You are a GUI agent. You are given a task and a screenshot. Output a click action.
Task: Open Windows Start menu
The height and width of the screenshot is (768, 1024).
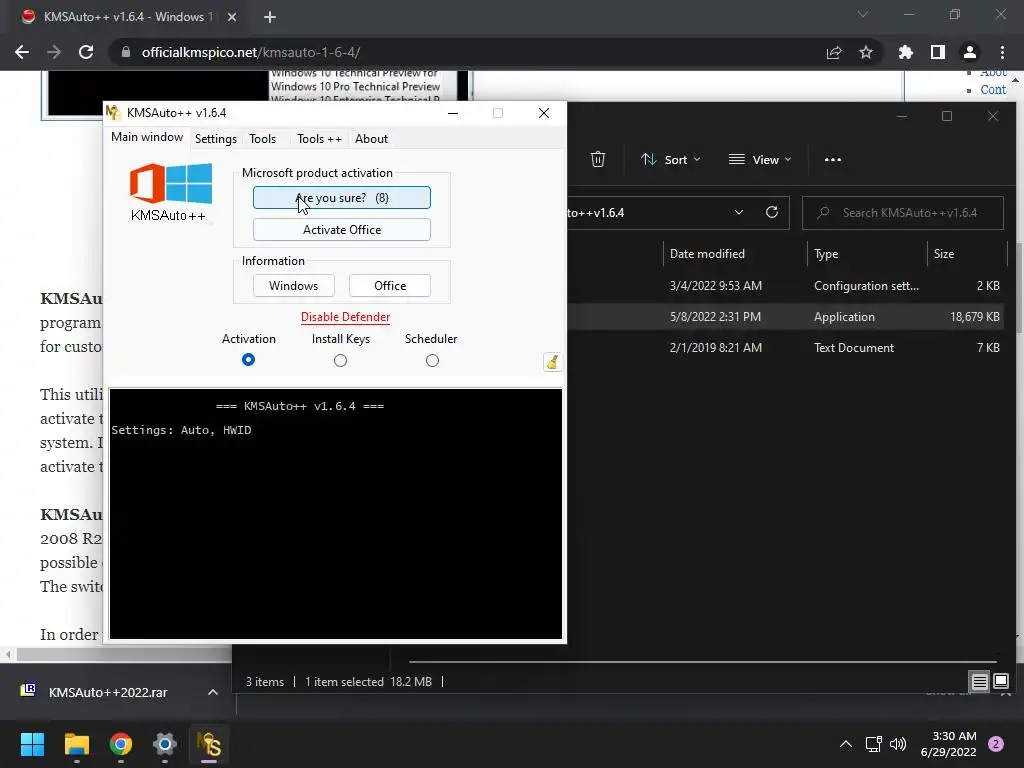pyautogui.click(x=32, y=744)
